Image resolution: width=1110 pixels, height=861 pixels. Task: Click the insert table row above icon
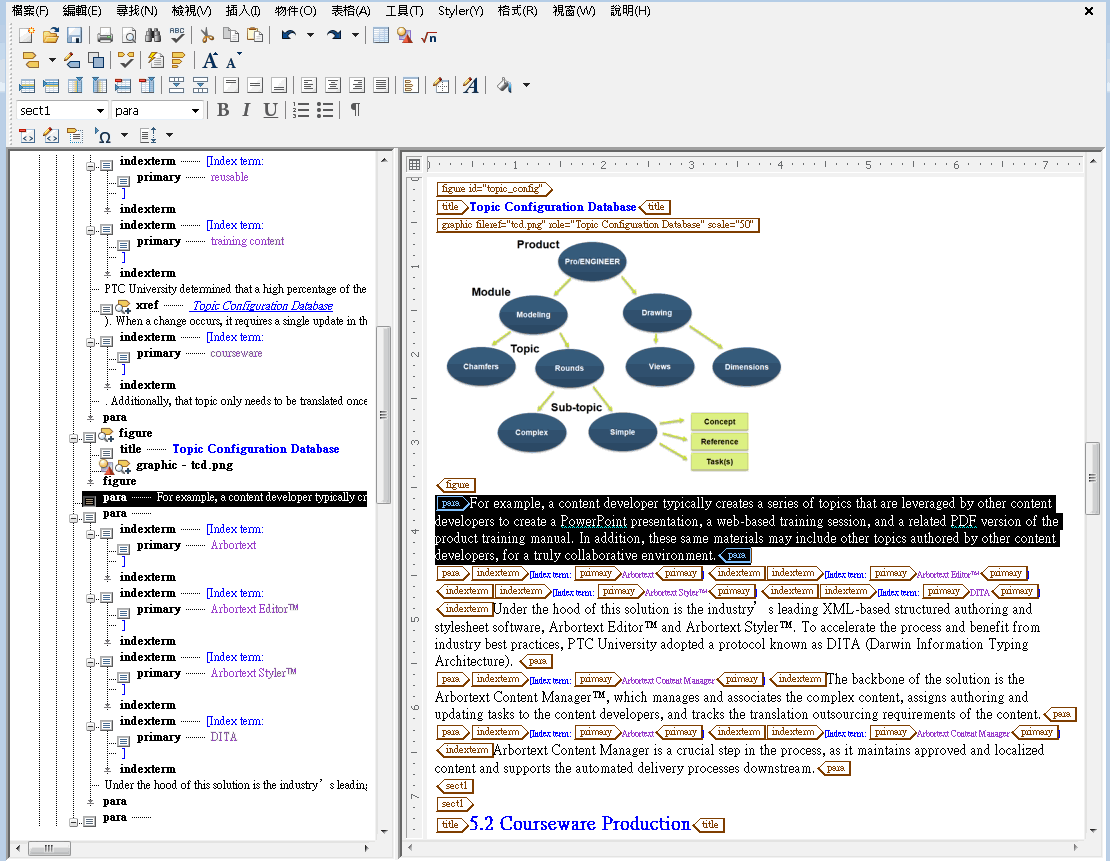pyautogui.click(x=27, y=86)
